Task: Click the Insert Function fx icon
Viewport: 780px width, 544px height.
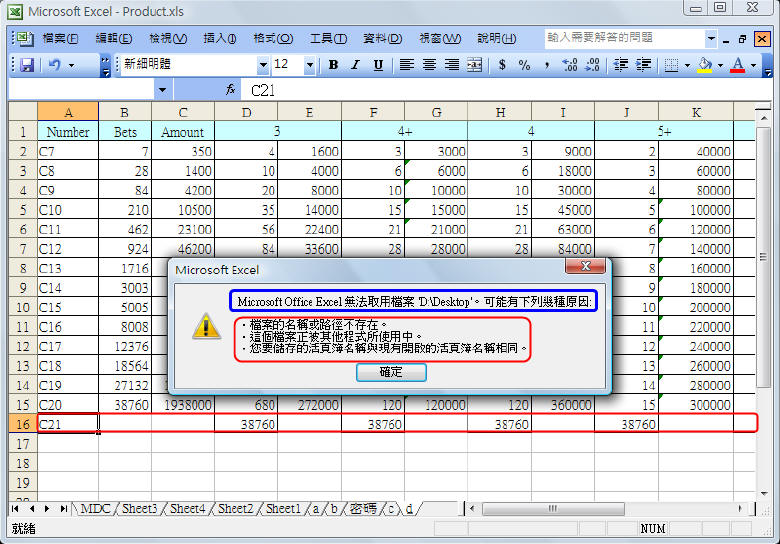Action: (x=230, y=89)
